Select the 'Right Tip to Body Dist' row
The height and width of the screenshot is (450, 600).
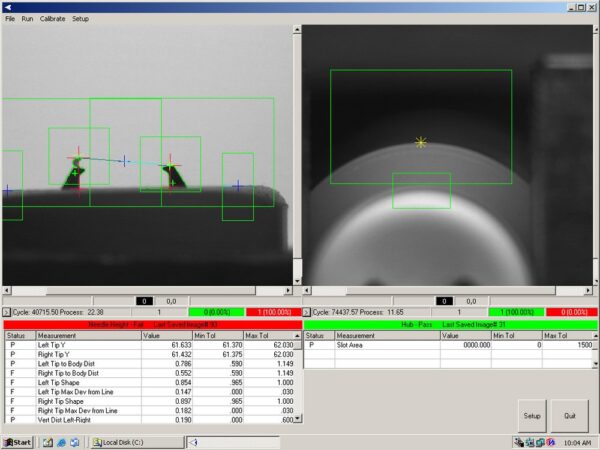(x=150, y=373)
